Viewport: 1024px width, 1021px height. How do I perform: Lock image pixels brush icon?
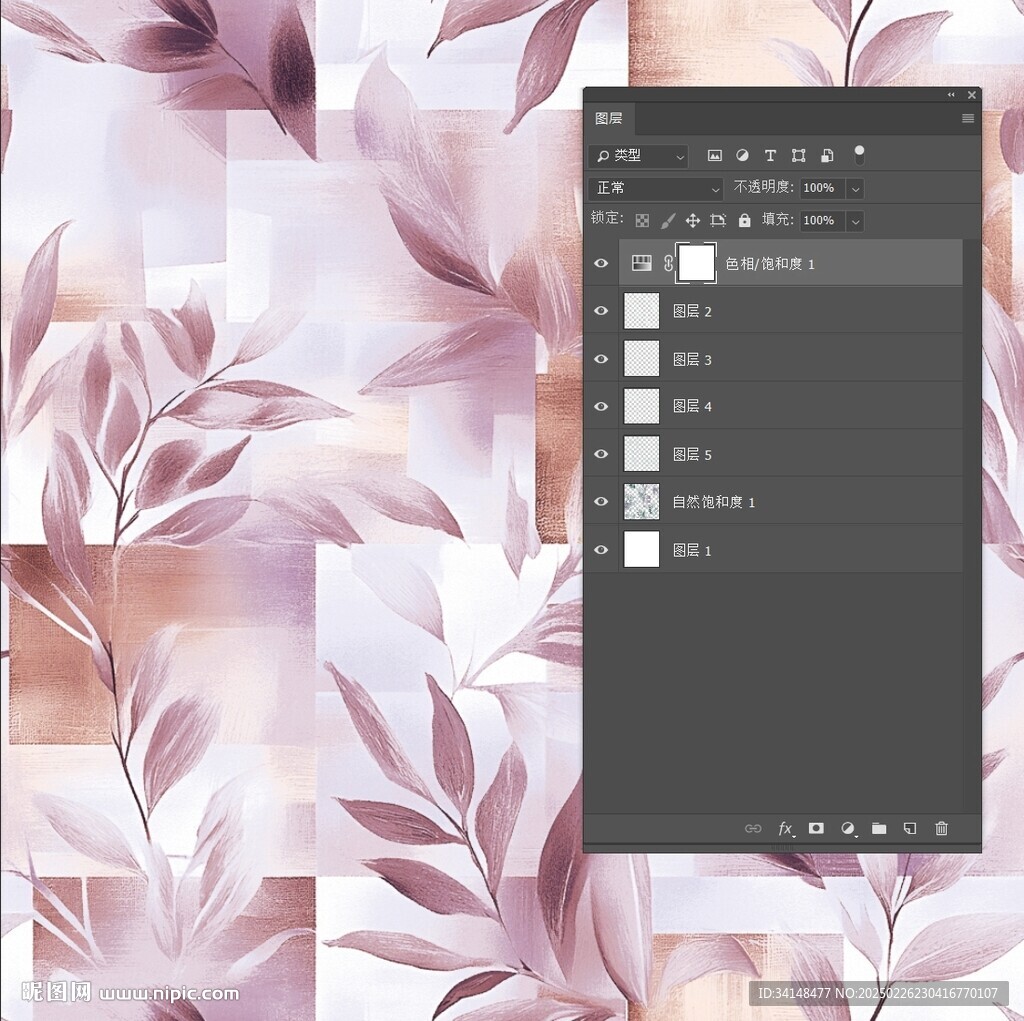pyautogui.click(x=667, y=221)
